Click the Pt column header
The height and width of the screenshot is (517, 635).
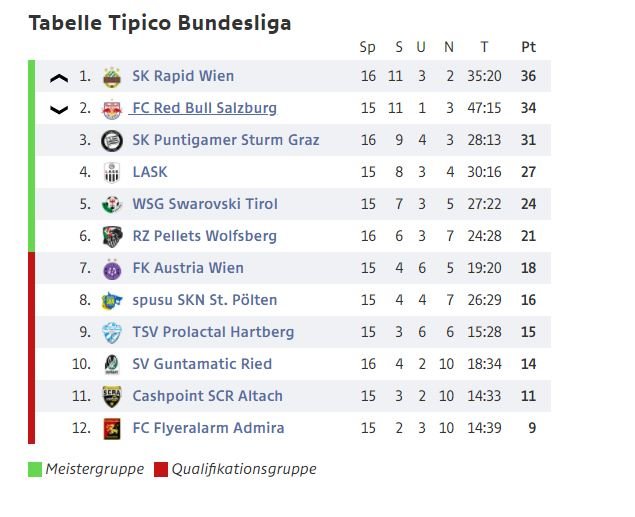point(528,47)
